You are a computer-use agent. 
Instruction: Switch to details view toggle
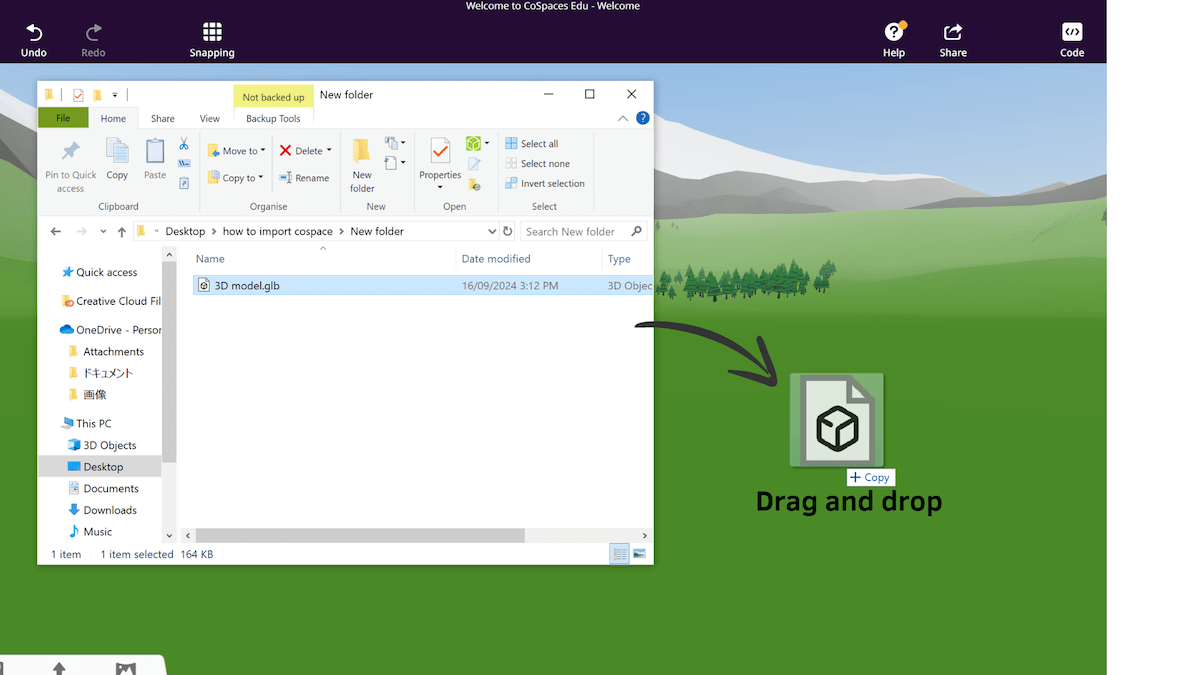pos(620,554)
